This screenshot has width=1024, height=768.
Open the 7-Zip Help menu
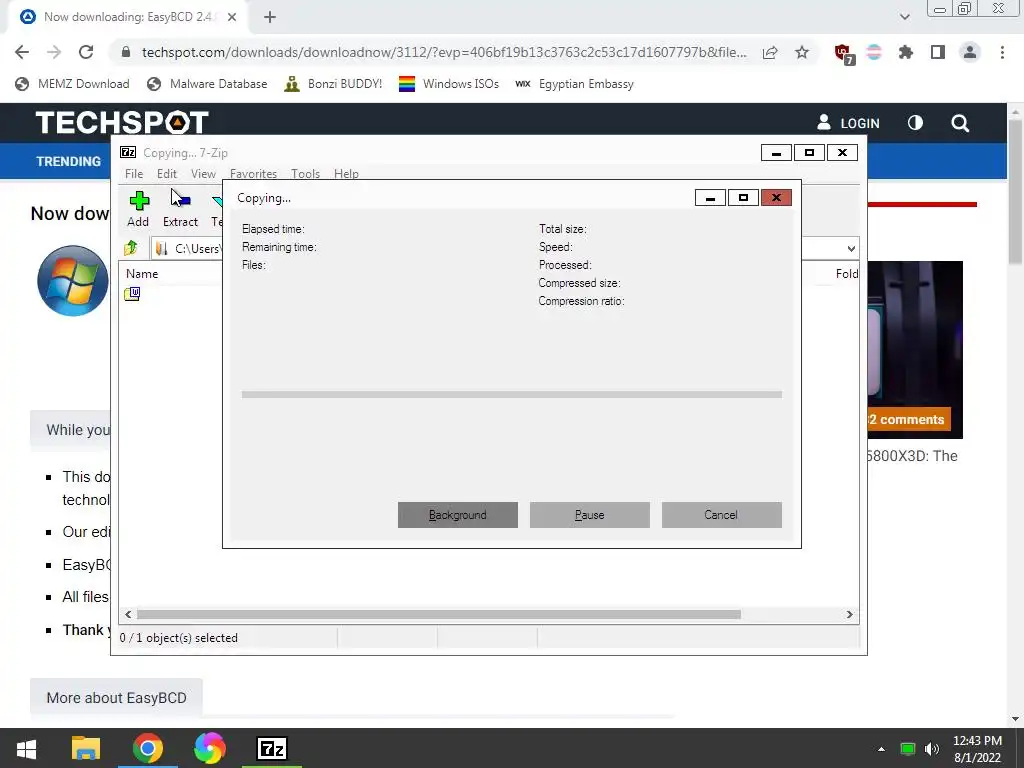tap(346, 174)
